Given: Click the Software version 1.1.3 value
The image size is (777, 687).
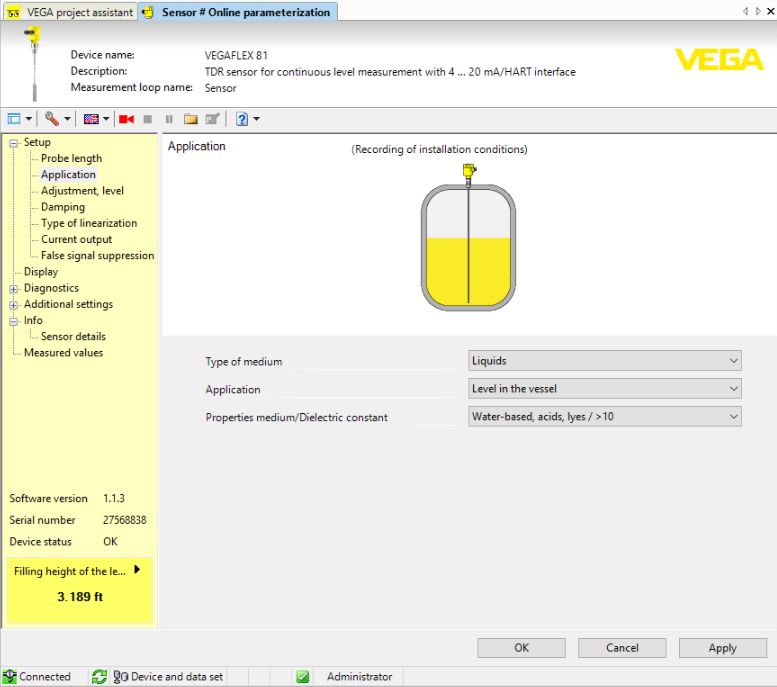Looking at the screenshot, I should 113,498.
